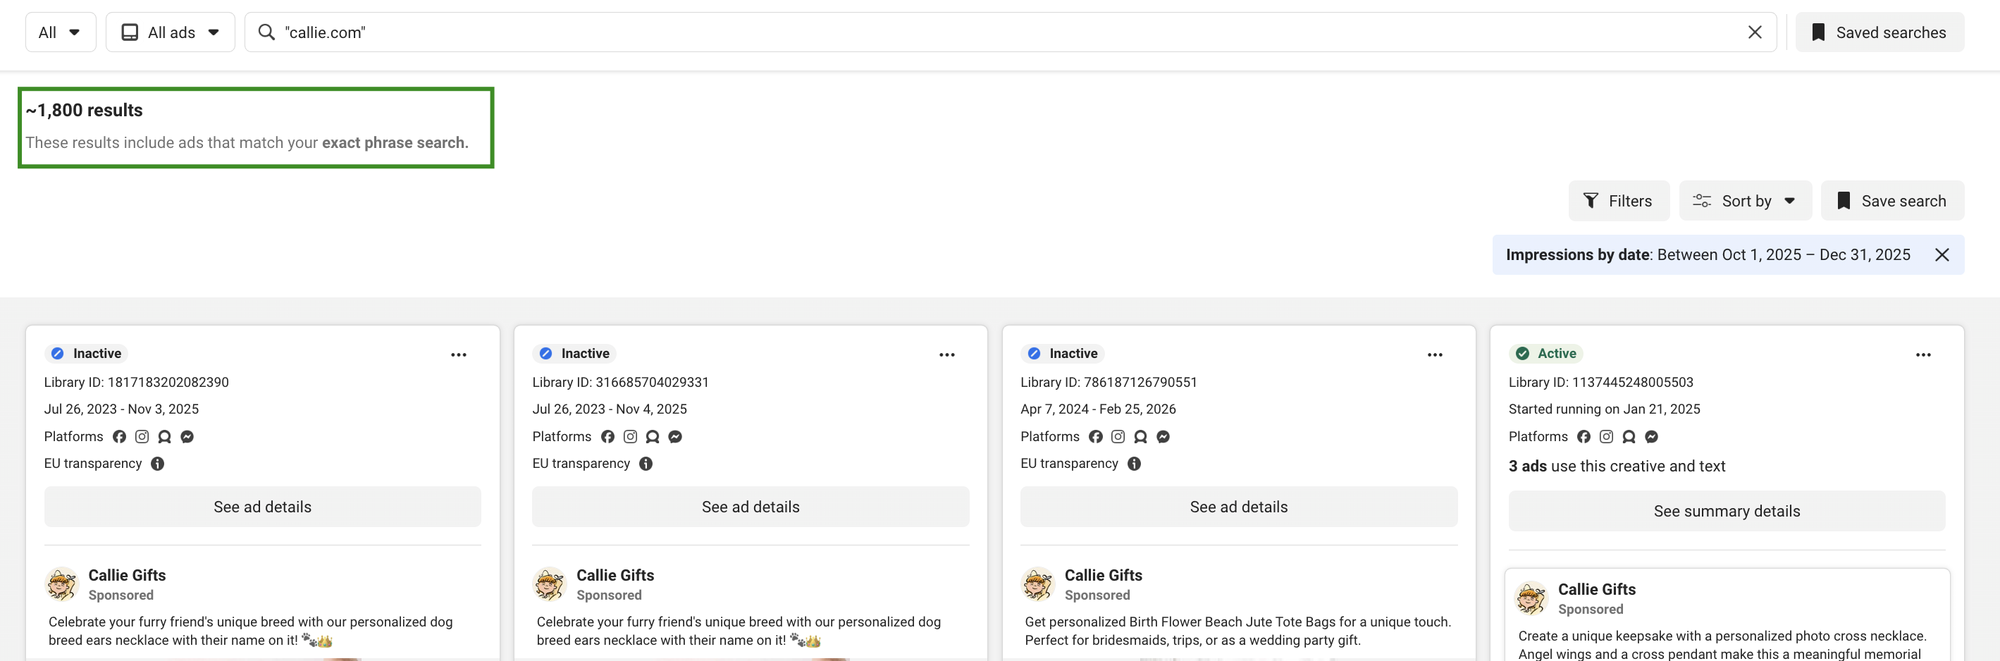2000x661 pixels.
Task: Clear the search field with the X icon
Action: [x=1754, y=32]
